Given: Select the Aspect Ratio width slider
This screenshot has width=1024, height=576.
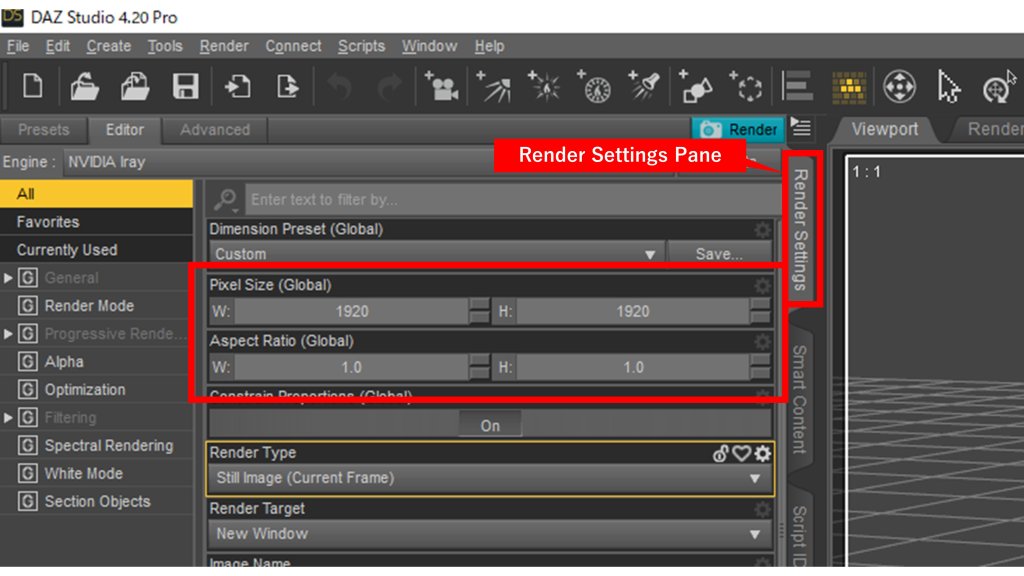Looking at the screenshot, I should (351, 368).
